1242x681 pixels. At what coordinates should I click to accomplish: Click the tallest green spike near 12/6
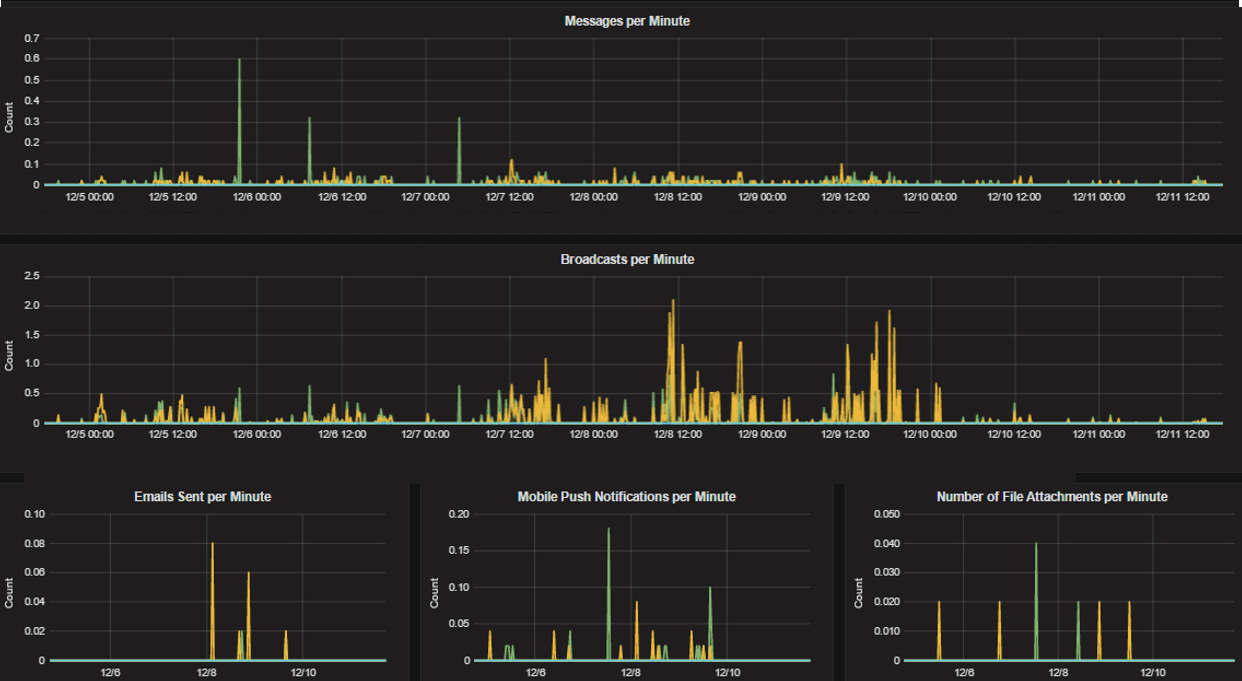pyautogui.click(x=240, y=60)
